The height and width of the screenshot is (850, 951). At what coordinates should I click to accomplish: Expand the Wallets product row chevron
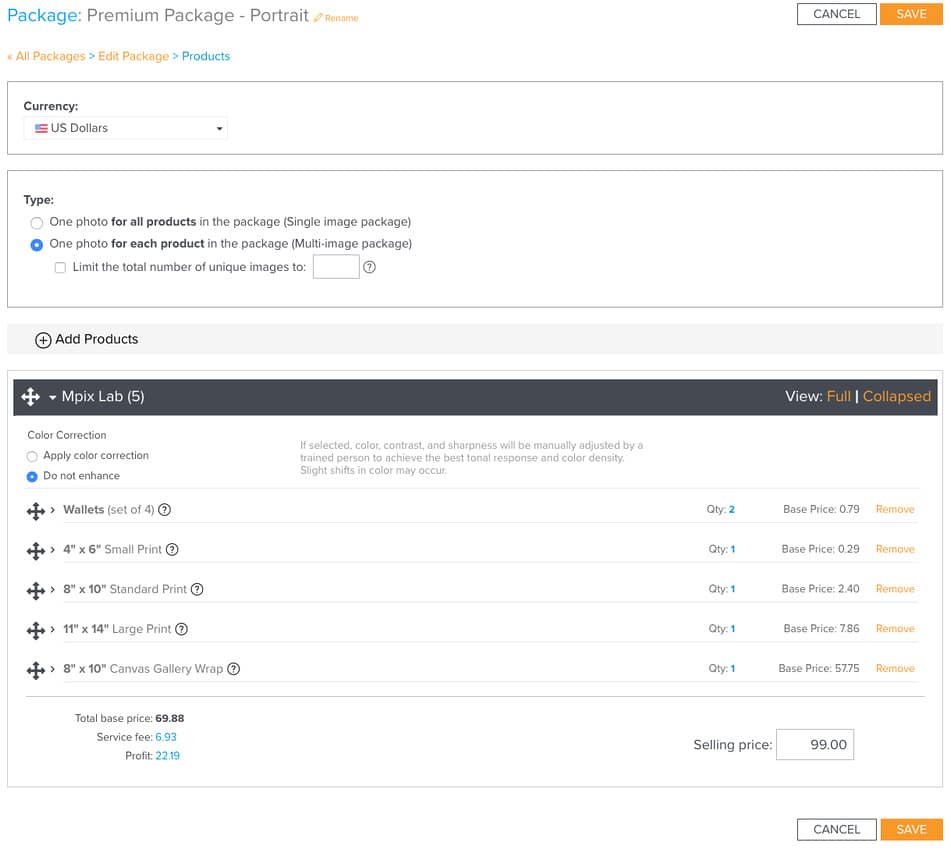53,510
